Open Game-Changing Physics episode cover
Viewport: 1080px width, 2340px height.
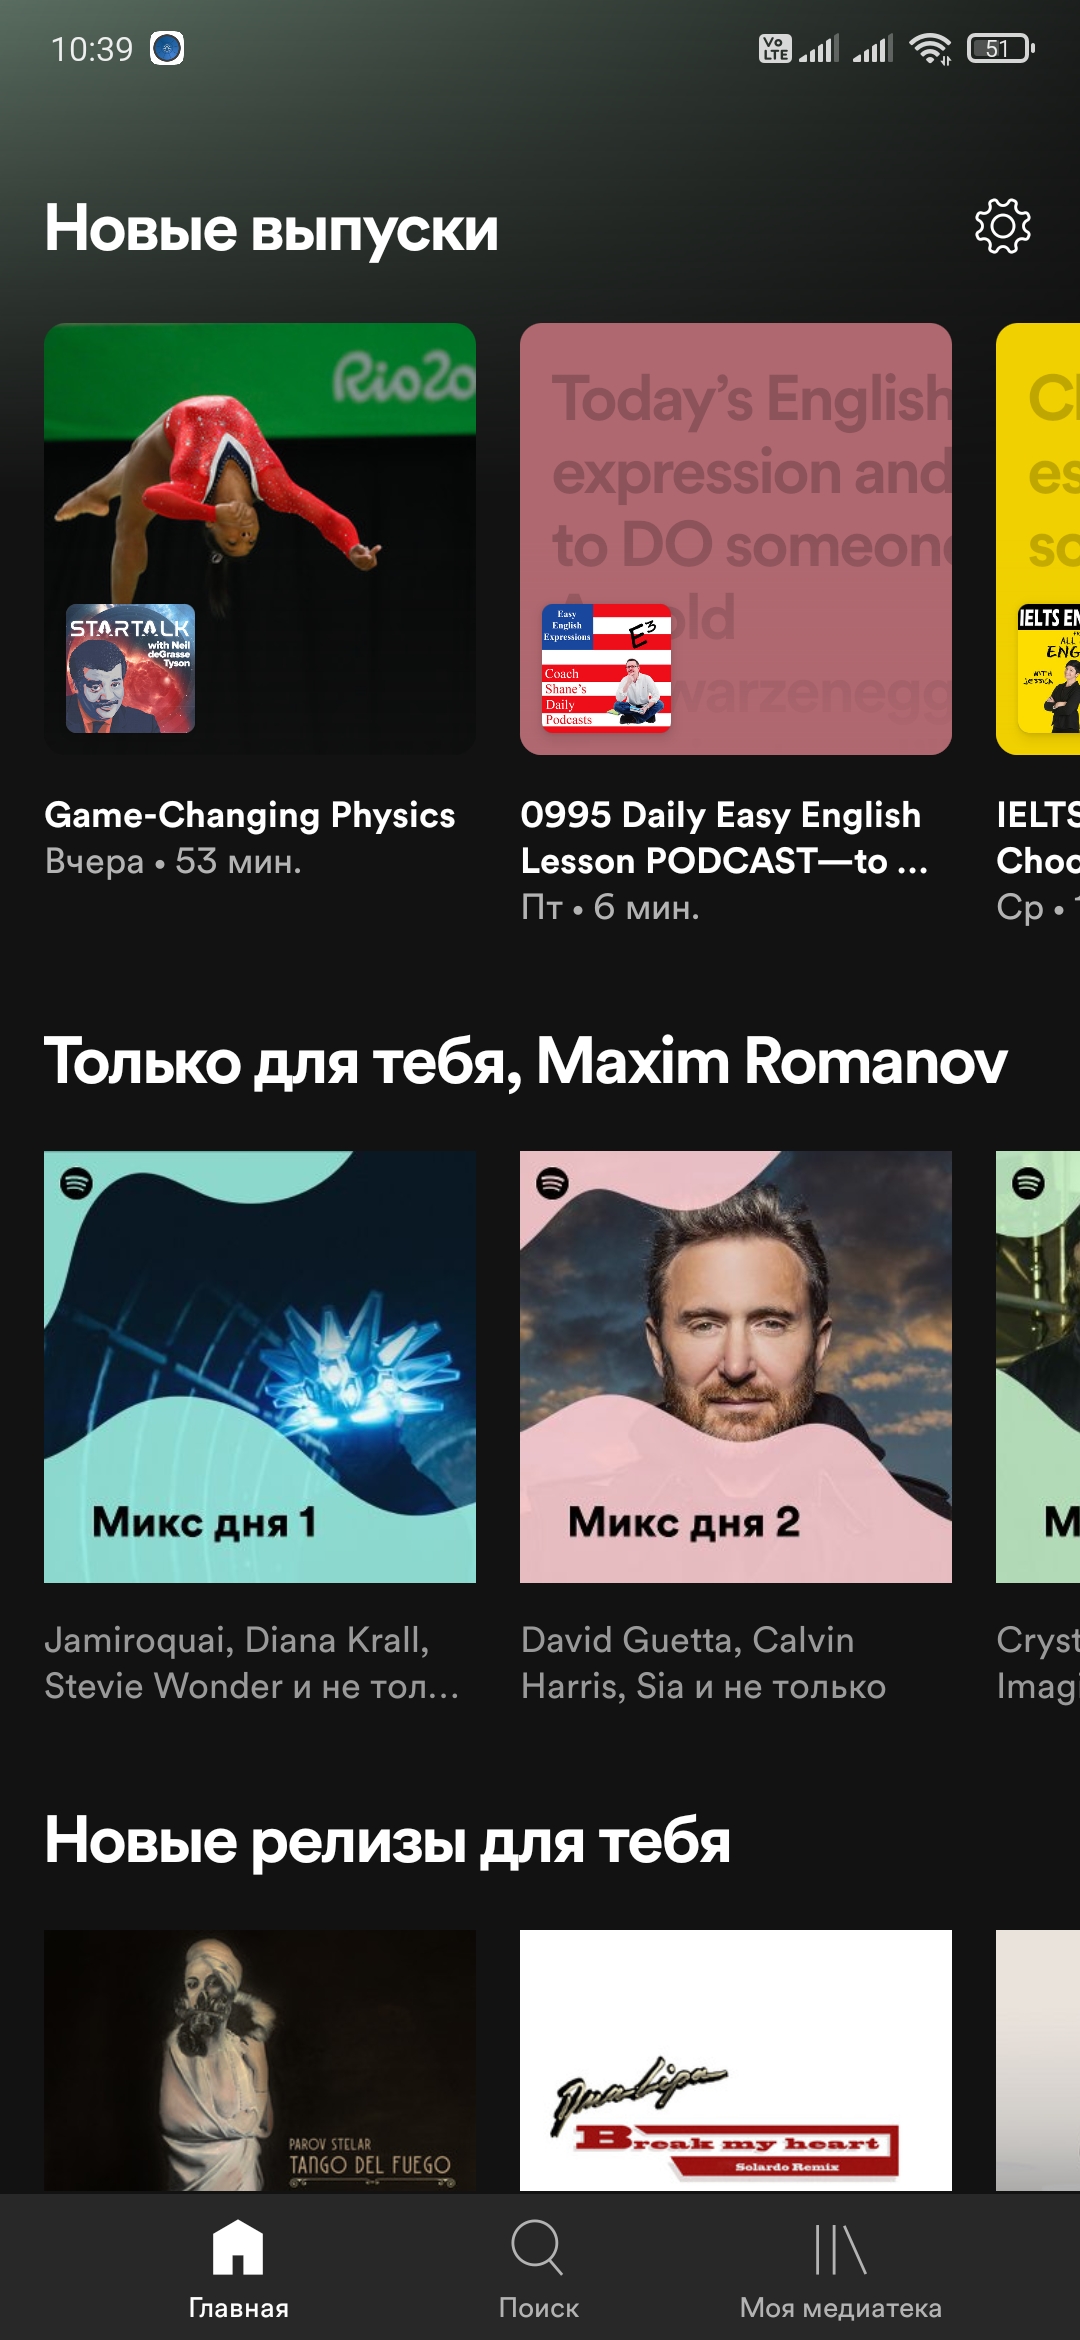click(260, 539)
